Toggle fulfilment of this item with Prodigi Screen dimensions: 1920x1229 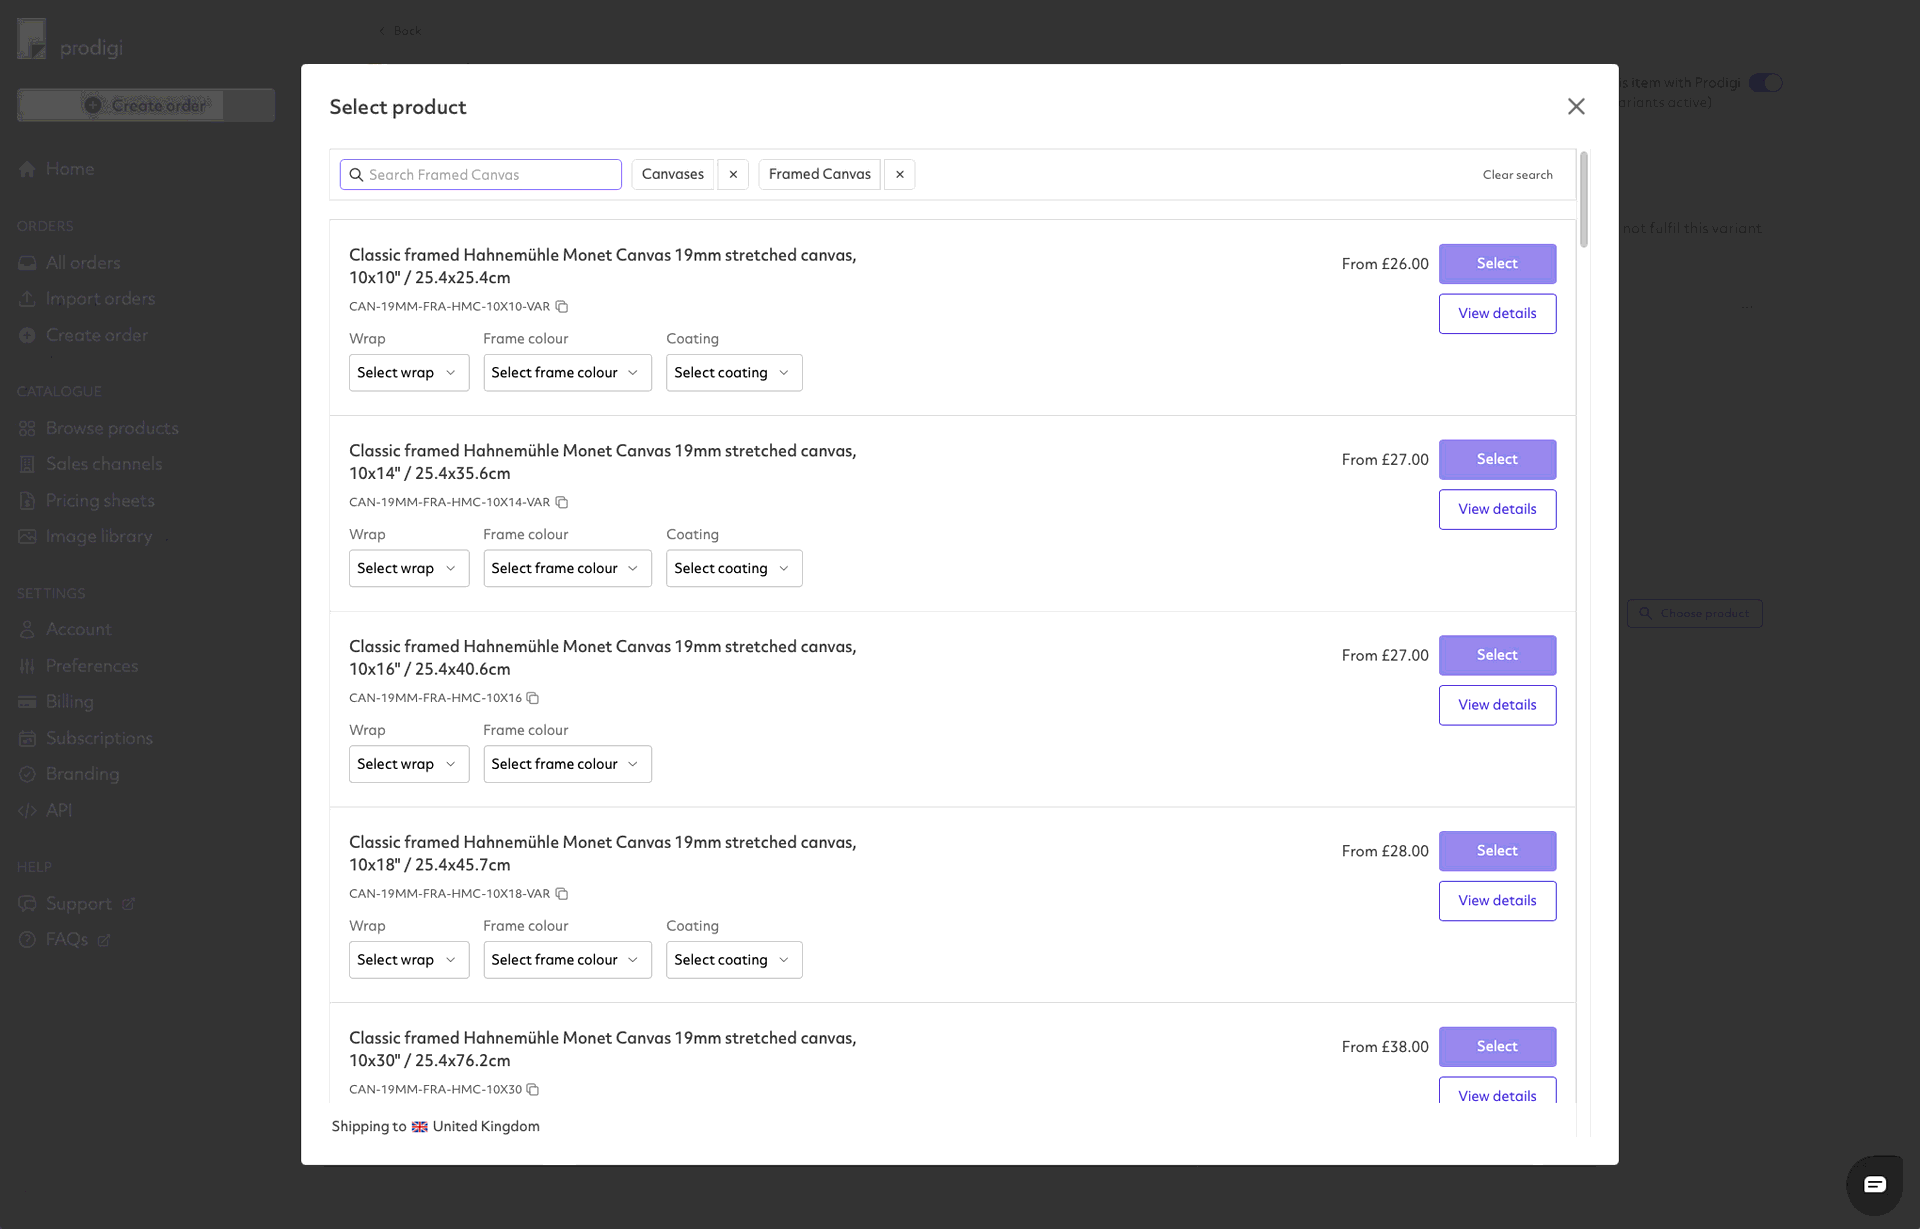pyautogui.click(x=1764, y=82)
